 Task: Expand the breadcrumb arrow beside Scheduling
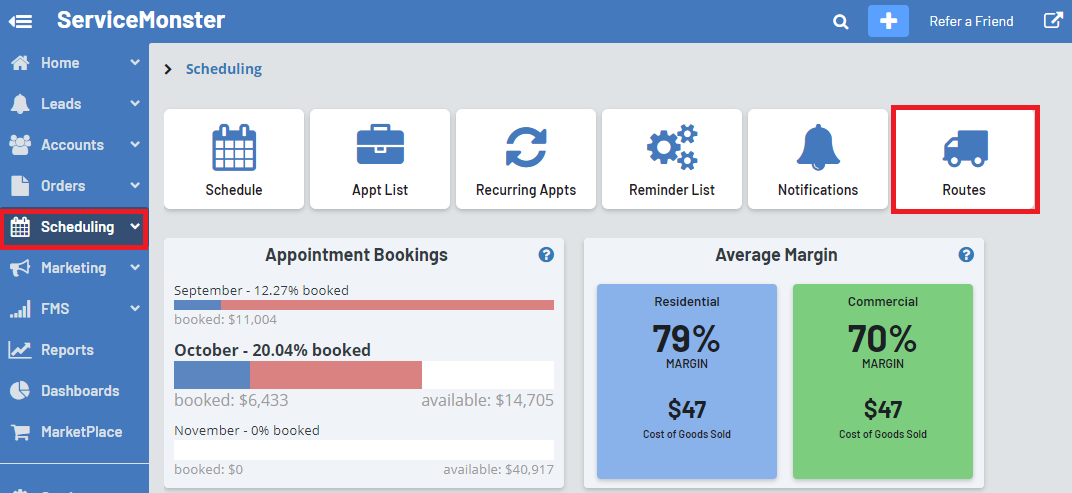point(168,69)
